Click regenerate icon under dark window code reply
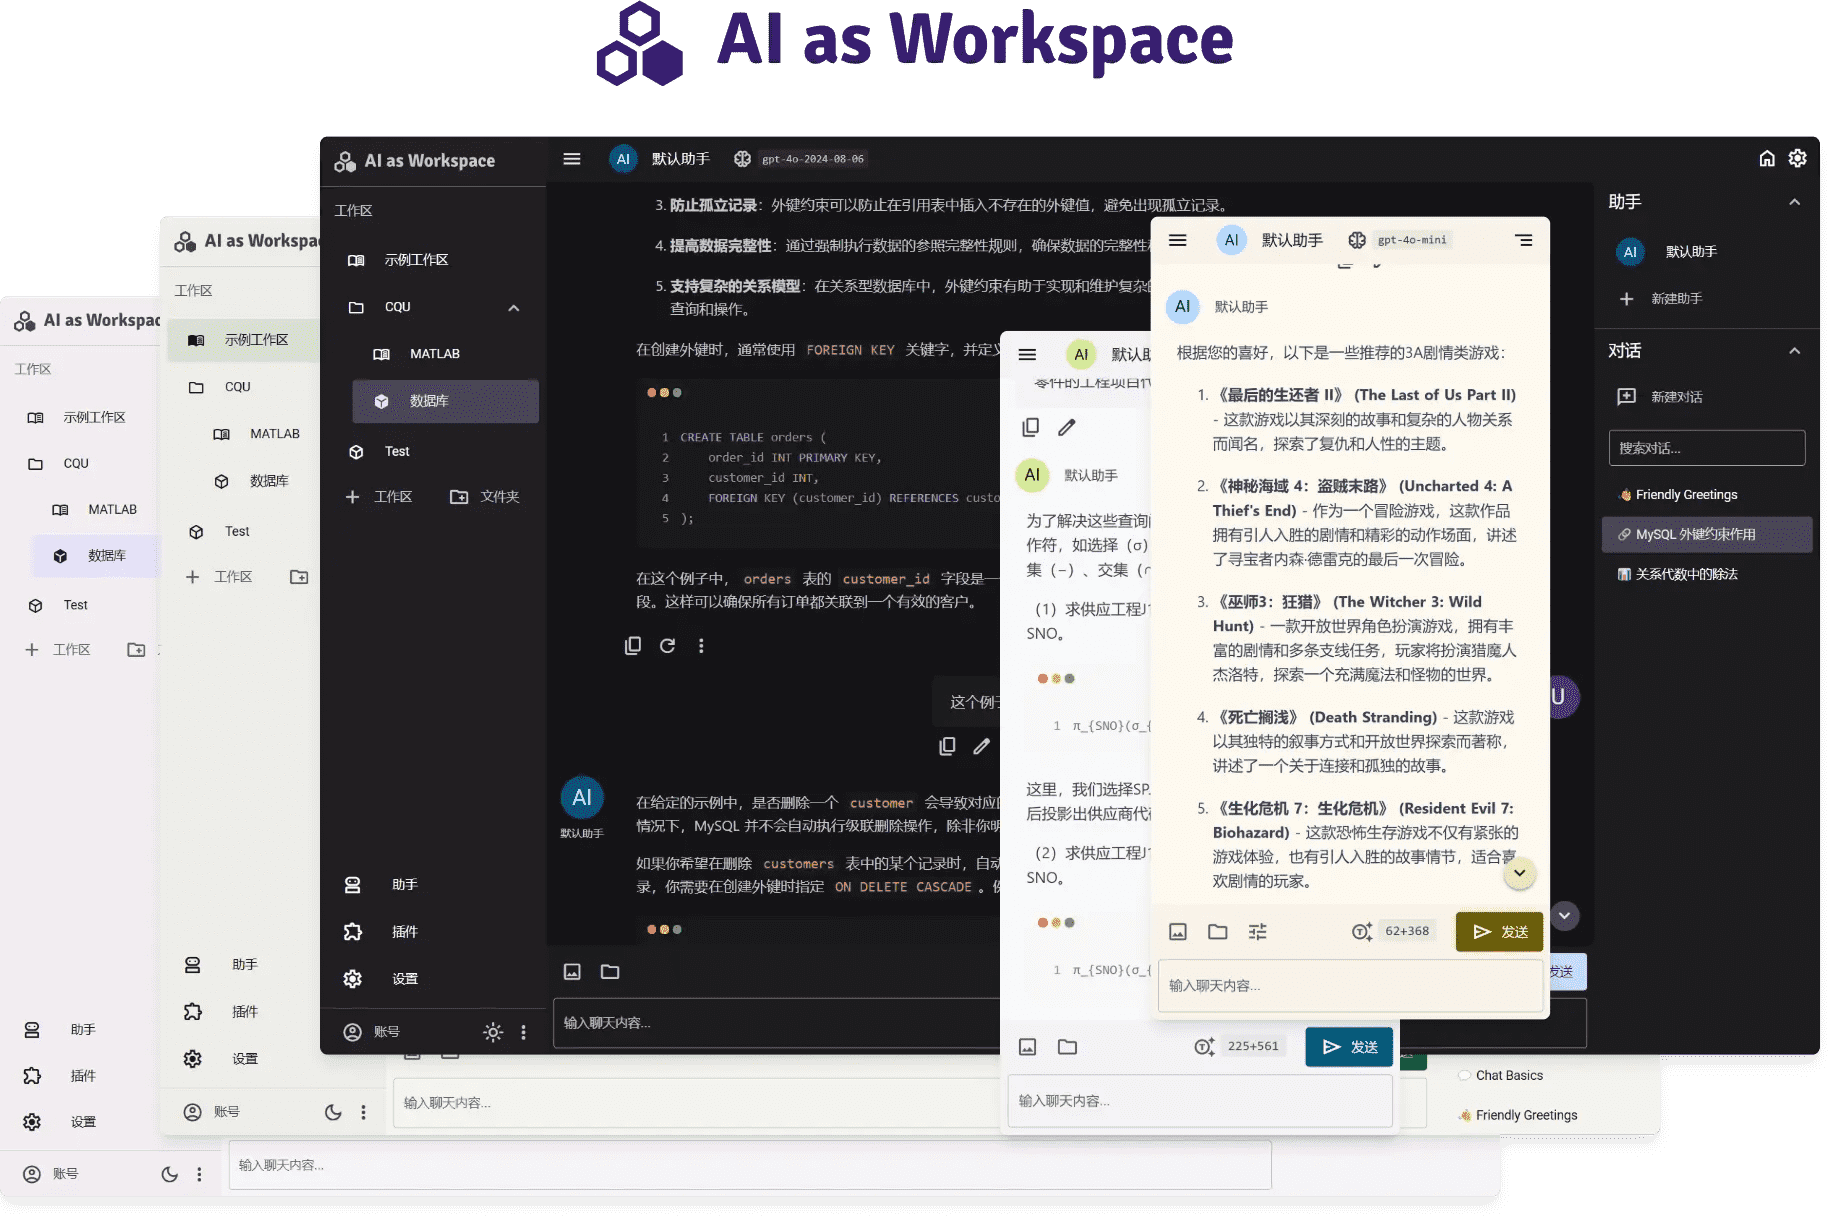Screen dimensions: 1830x1216 tap(667, 646)
